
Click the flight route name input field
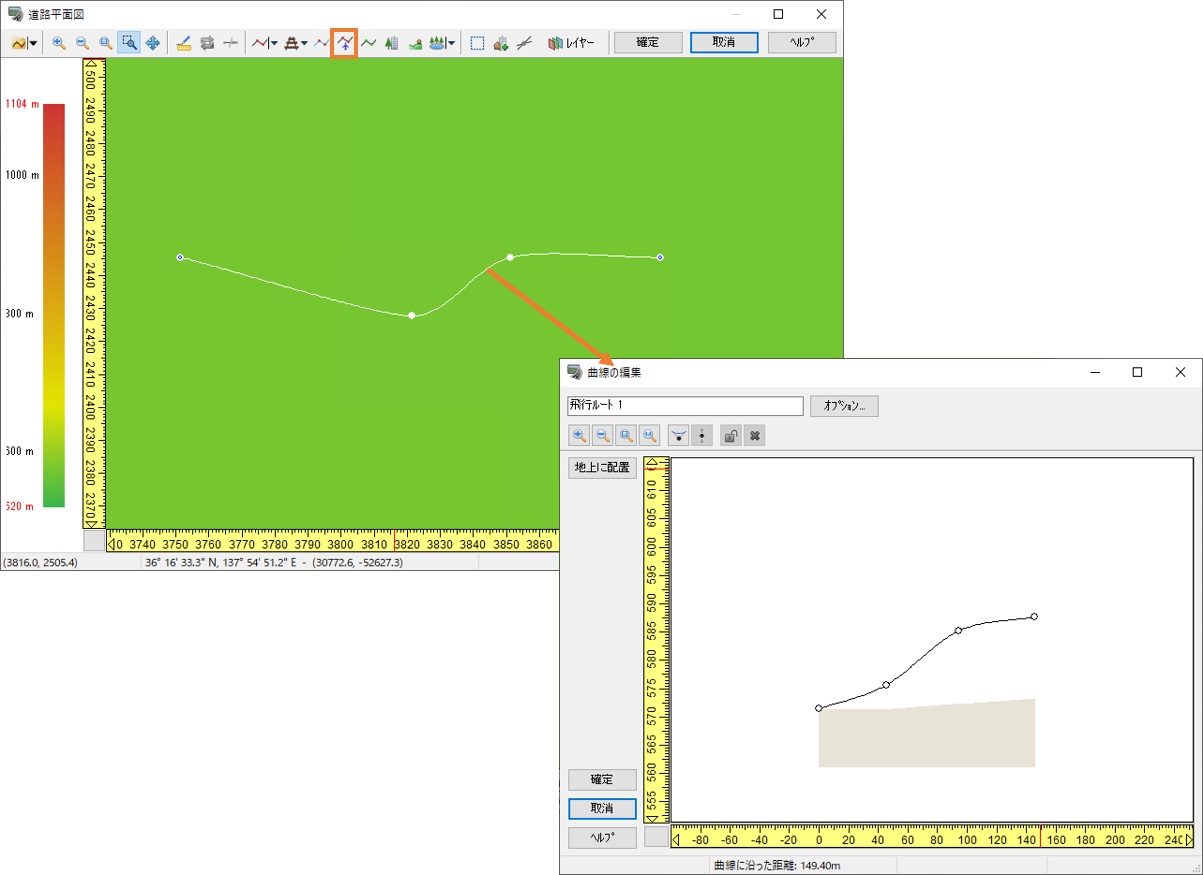tap(685, 406)
